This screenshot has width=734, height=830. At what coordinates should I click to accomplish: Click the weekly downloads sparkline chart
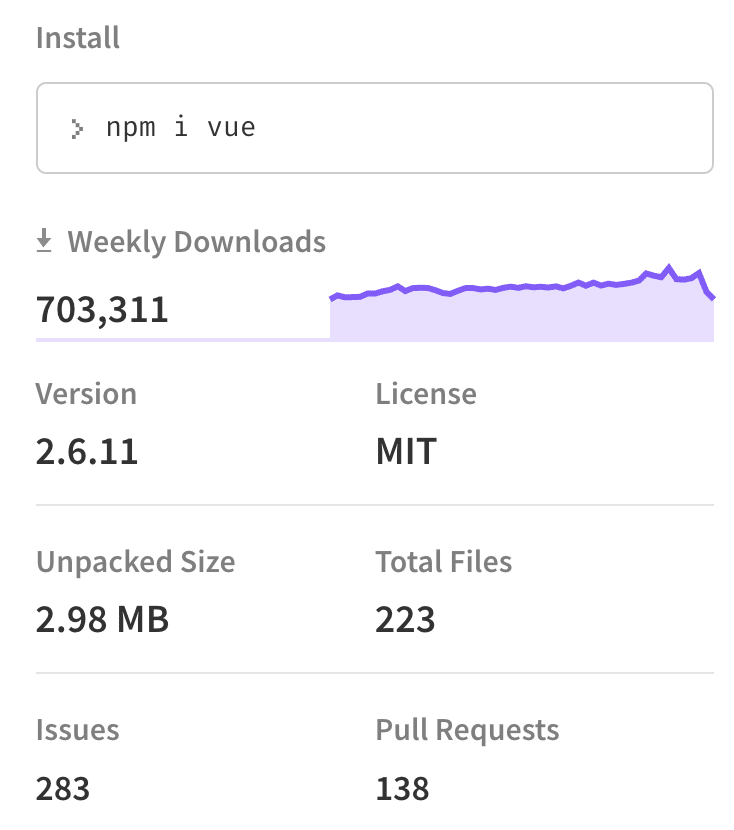[521, 302]
